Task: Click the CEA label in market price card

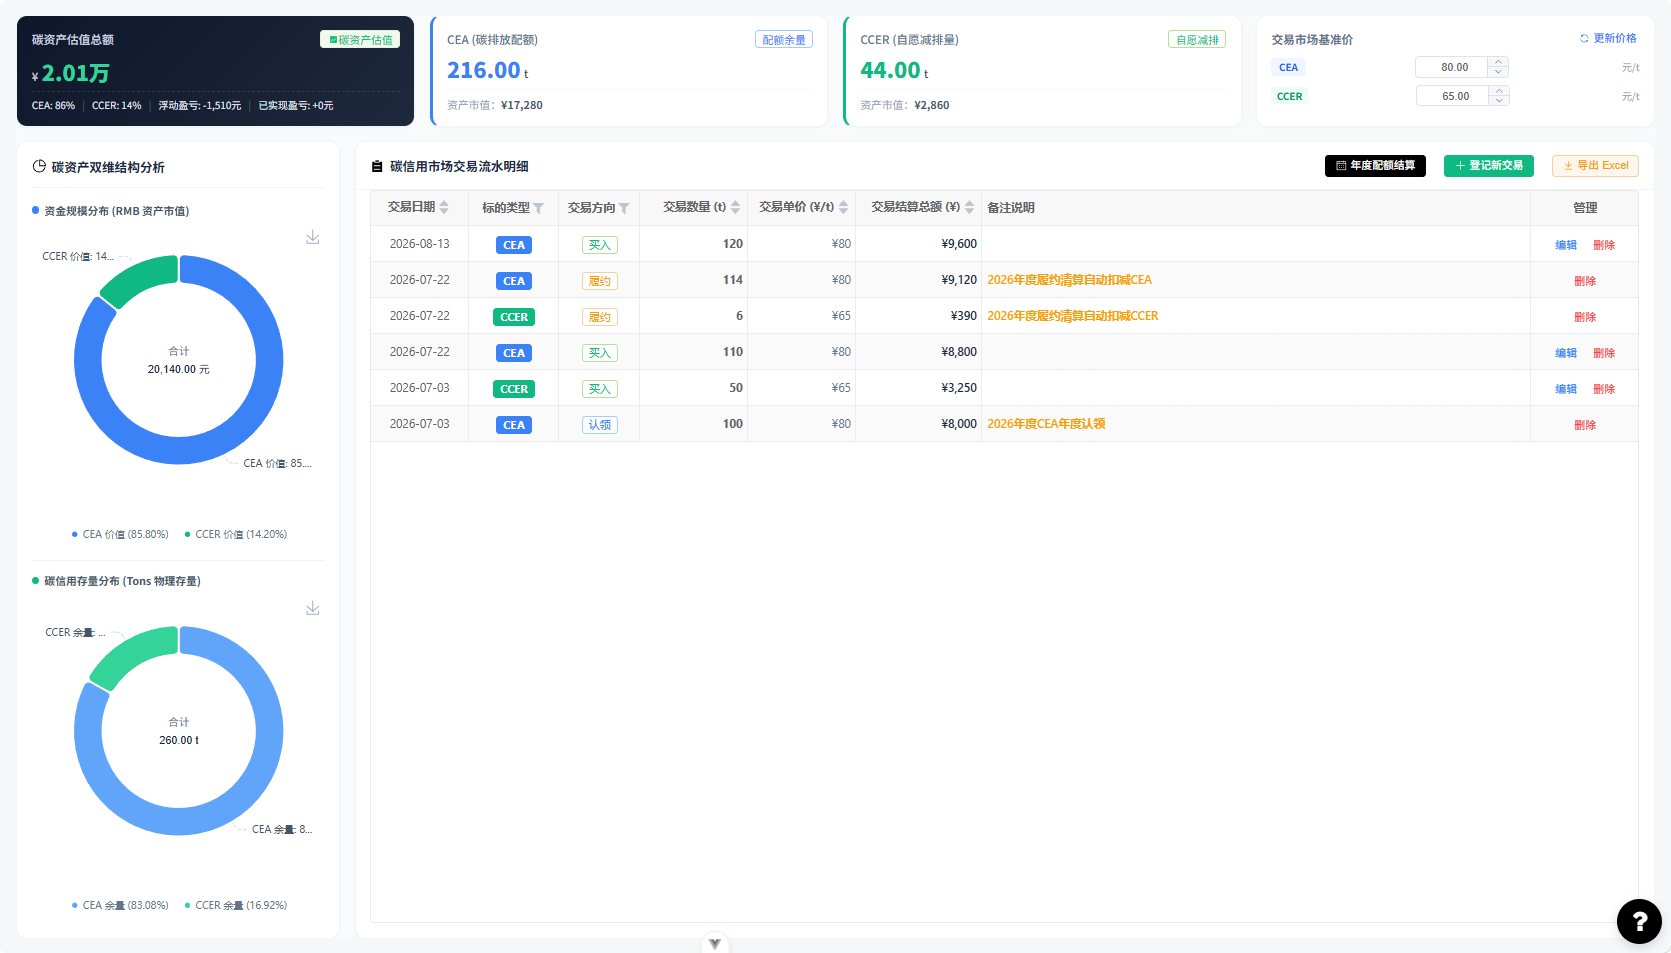Action: click(1288, 67)
